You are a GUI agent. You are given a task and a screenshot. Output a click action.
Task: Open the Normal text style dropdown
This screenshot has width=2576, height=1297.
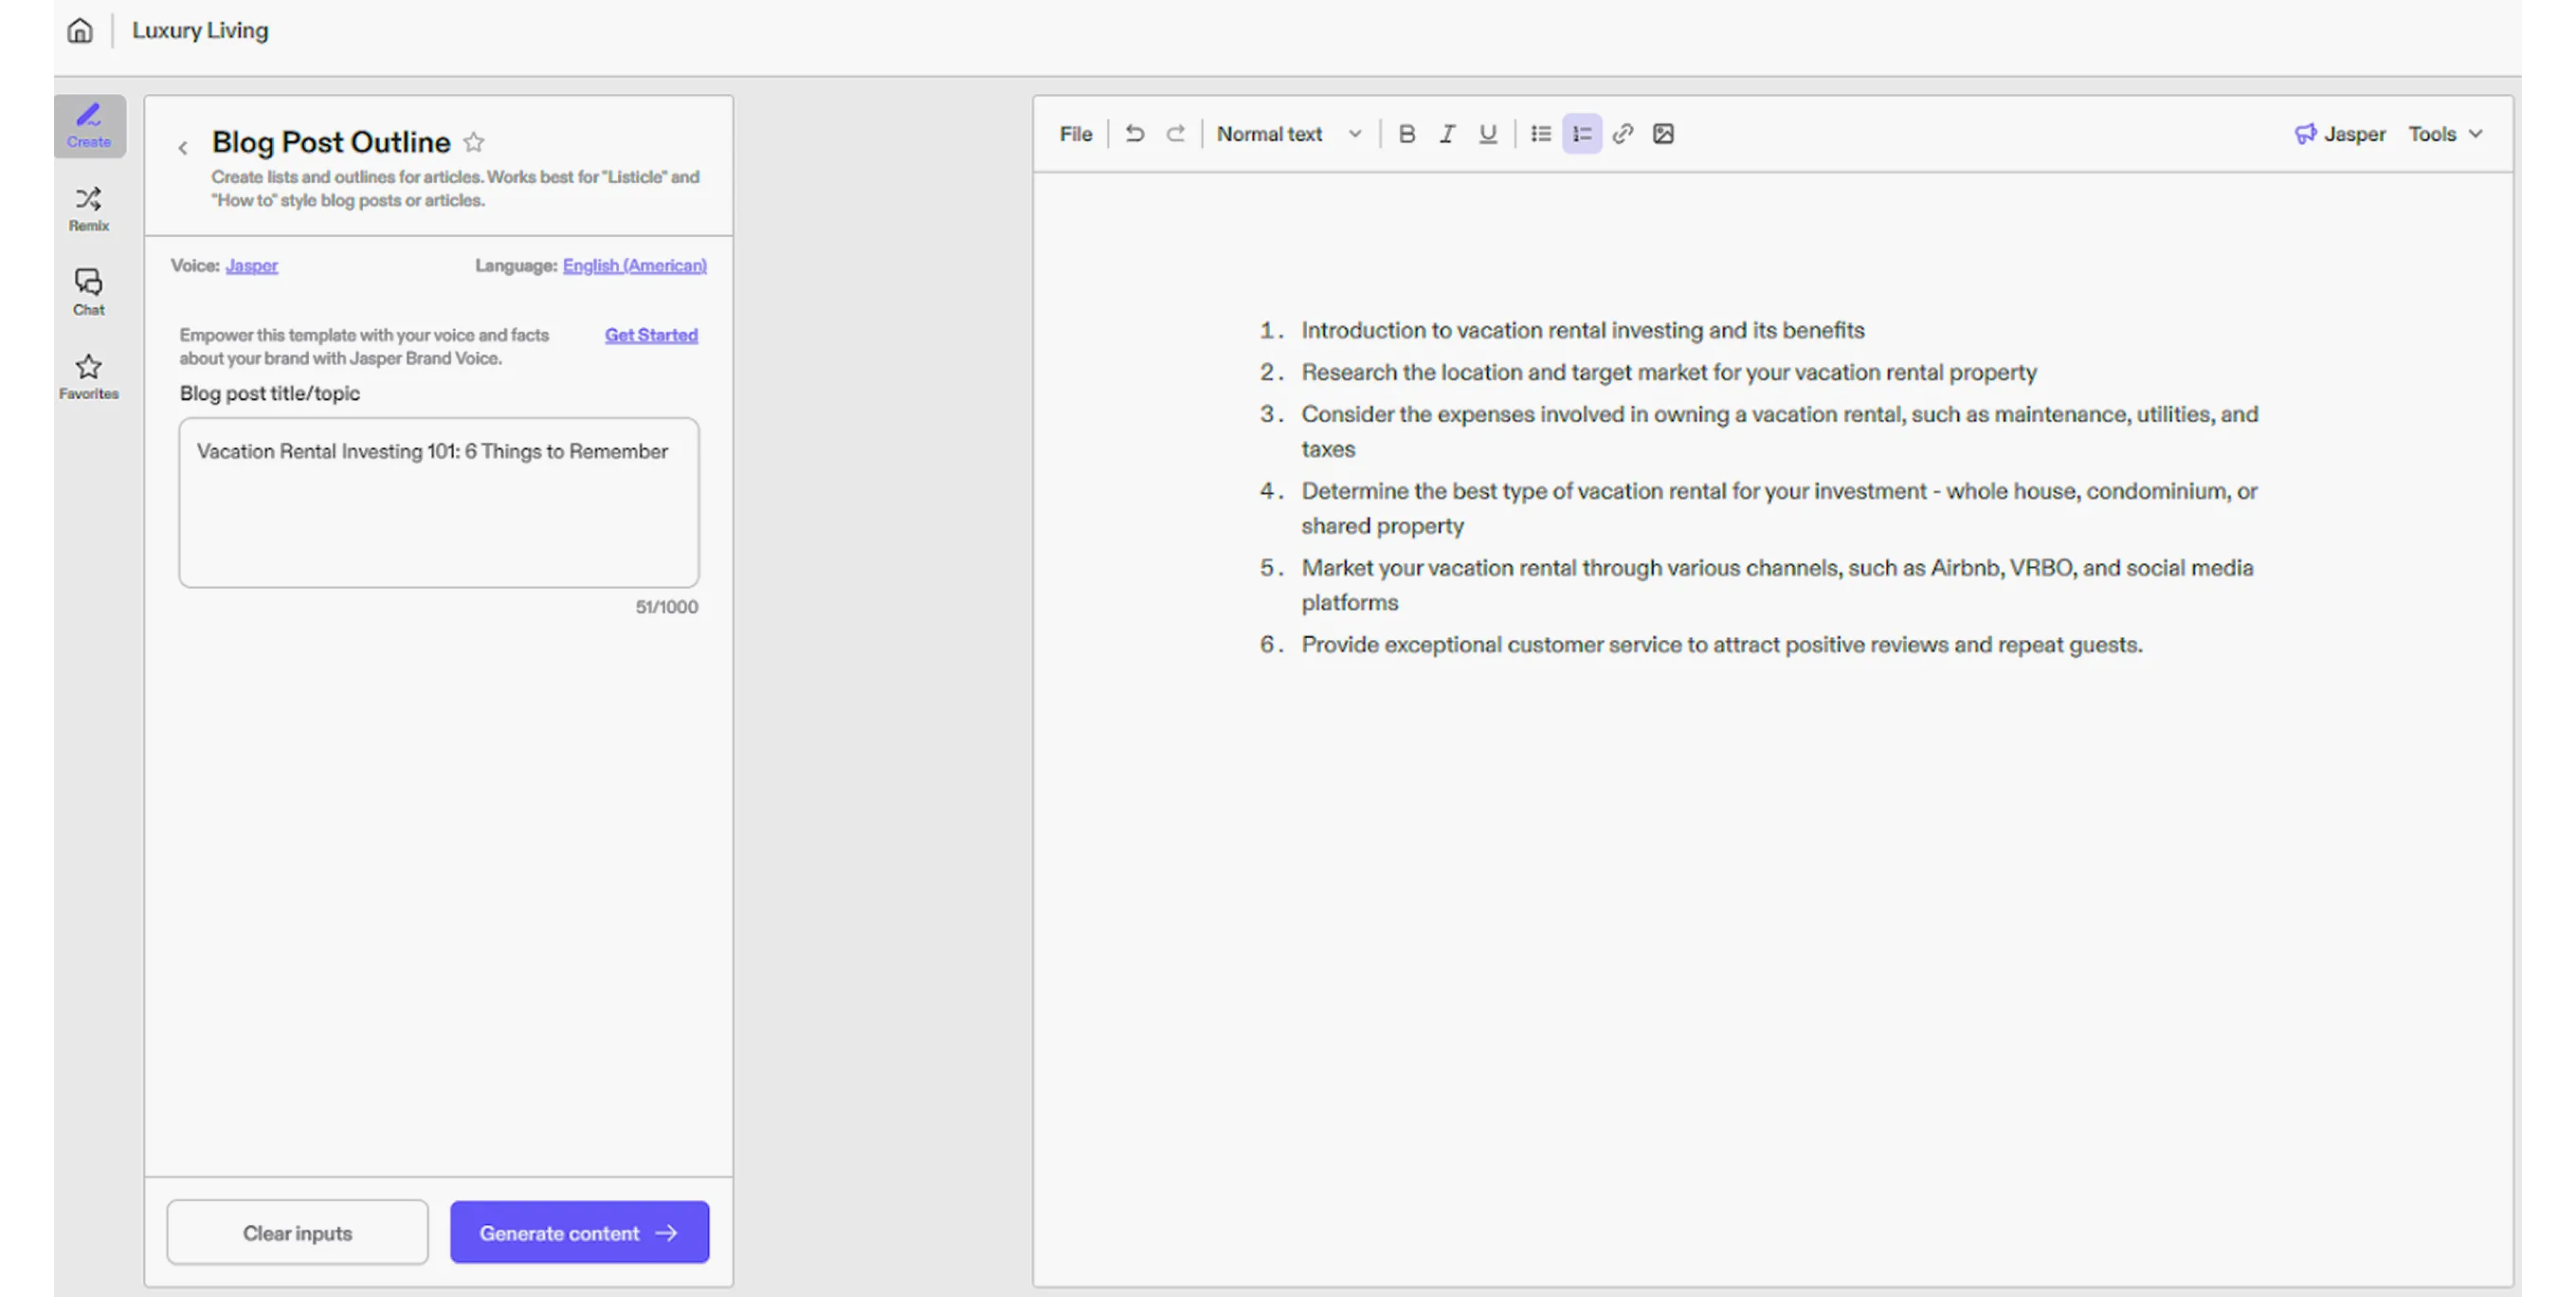click(1288, 133)
